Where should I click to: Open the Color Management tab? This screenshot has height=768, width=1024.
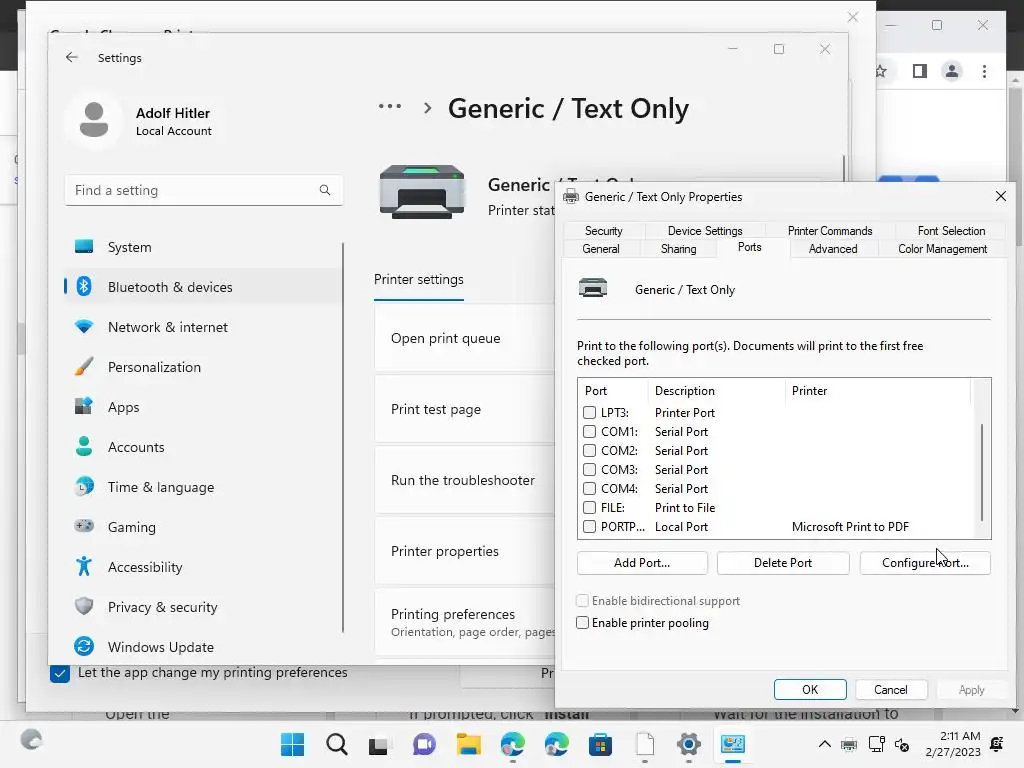[942, 249]
